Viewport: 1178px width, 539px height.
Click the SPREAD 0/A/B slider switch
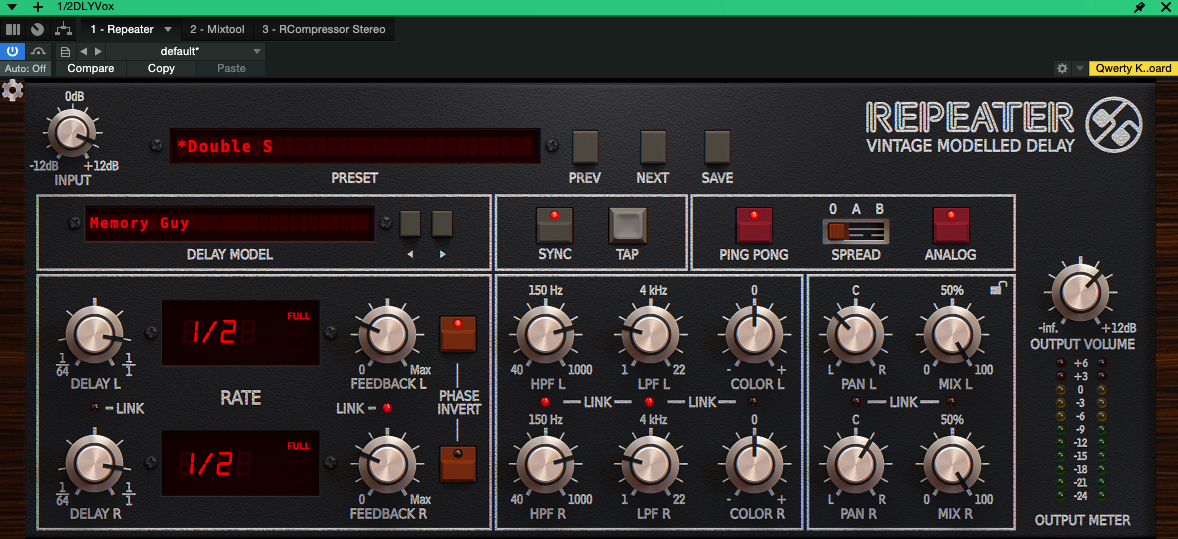(855, 232)
